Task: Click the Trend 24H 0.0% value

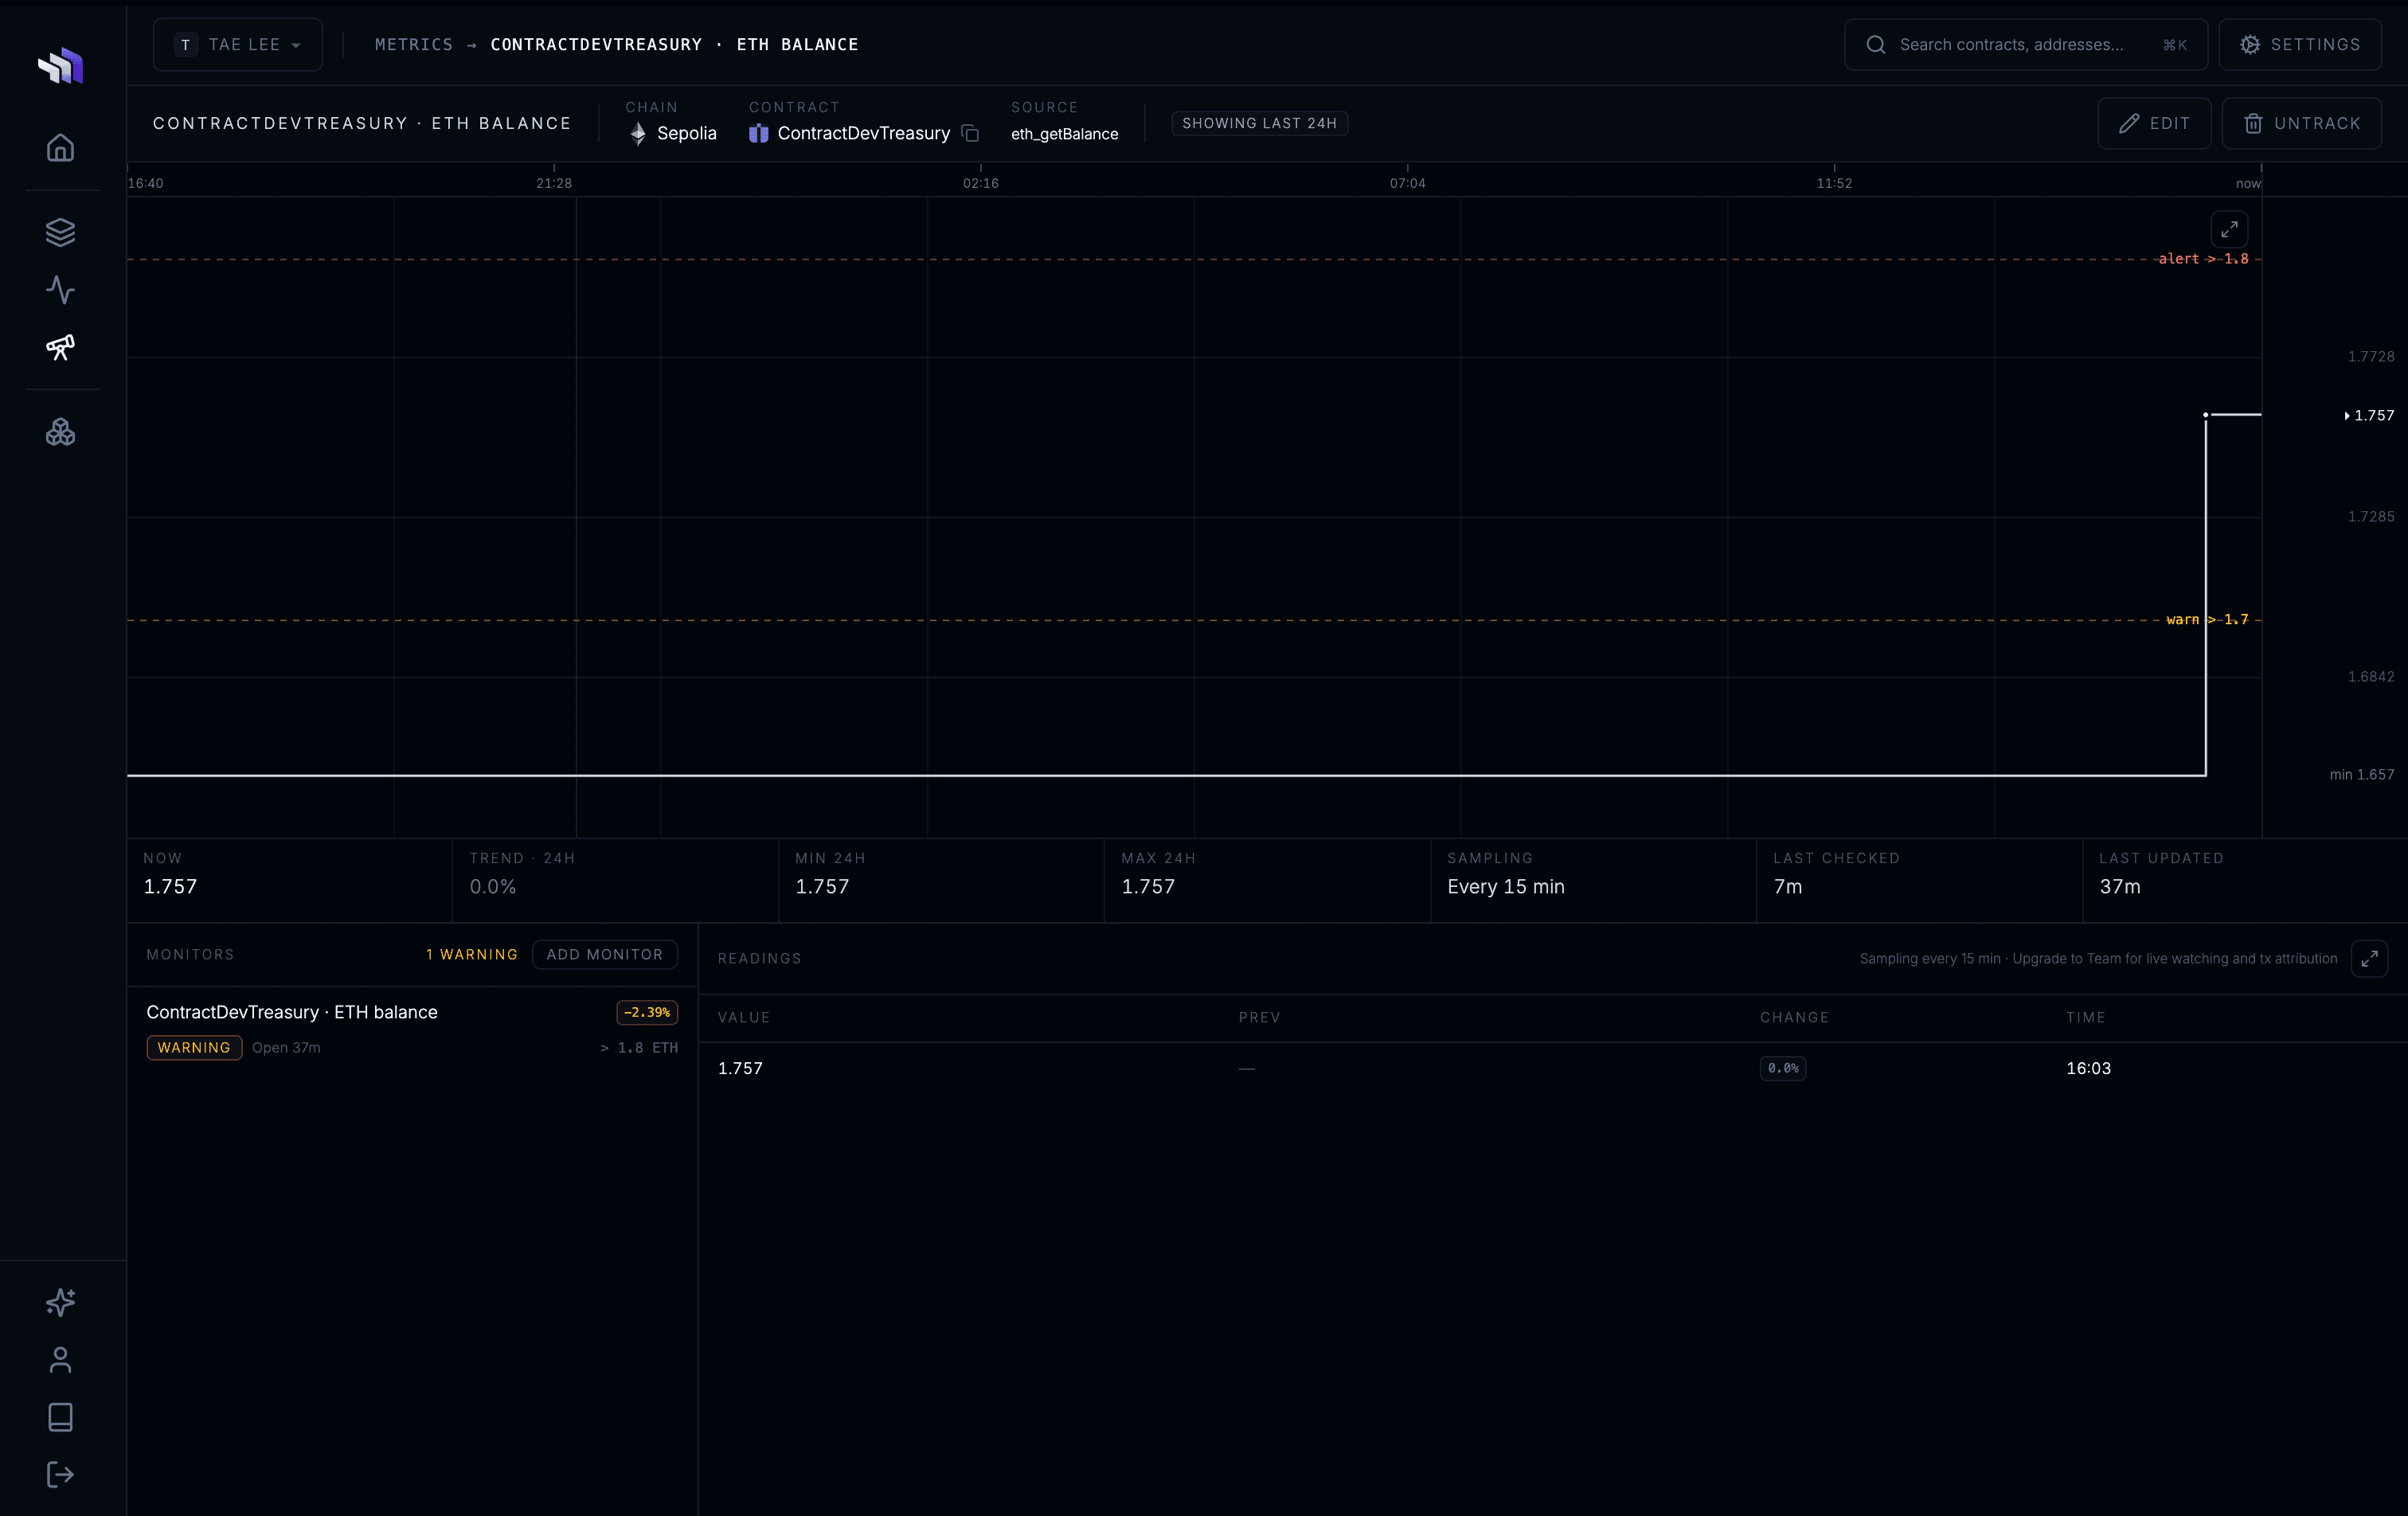Action: point(493,887)
